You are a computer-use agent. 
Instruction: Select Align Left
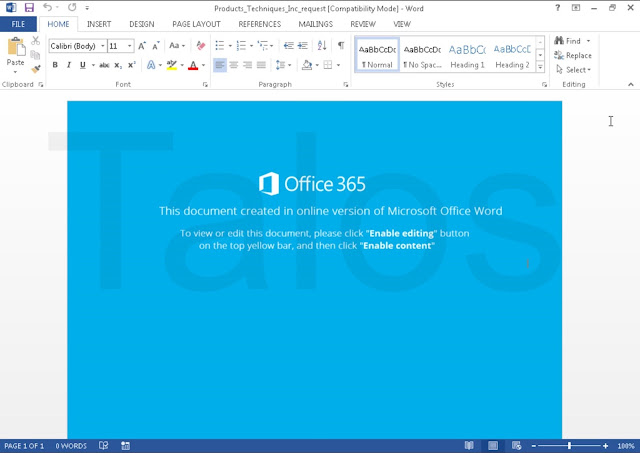(x=220, y=65)
